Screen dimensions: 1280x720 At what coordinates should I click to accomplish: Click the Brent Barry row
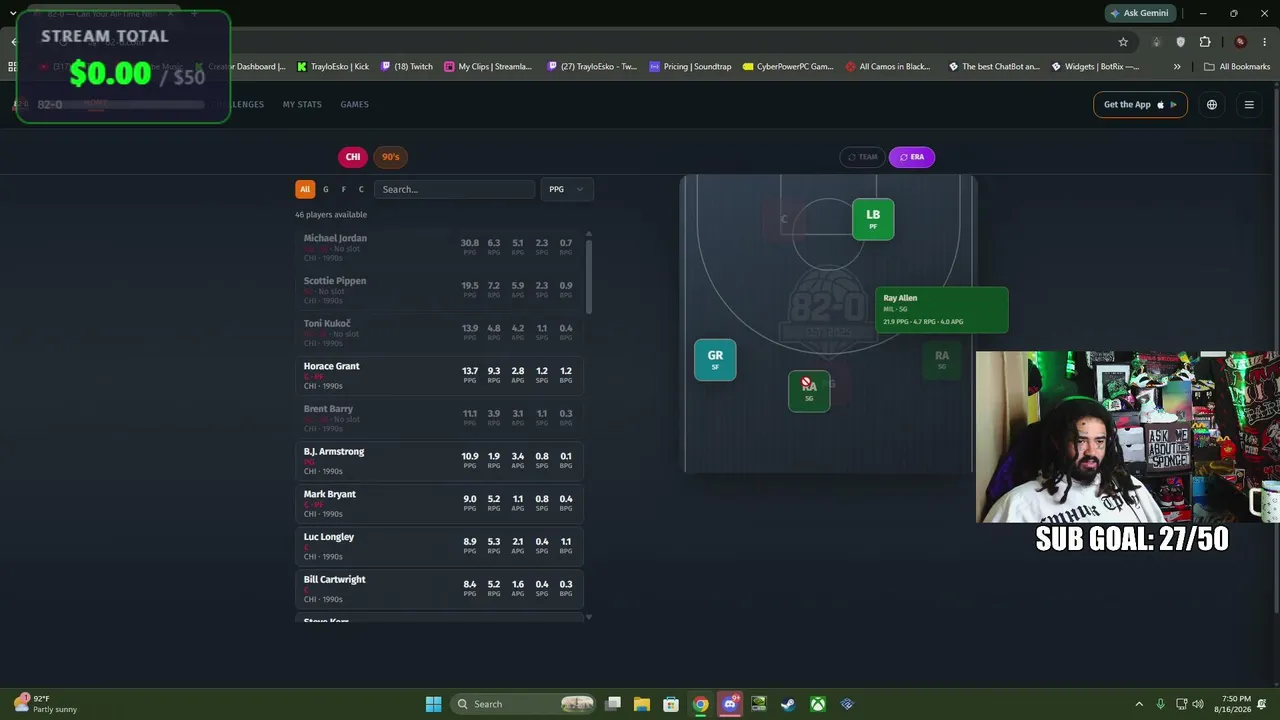click(439, 419)
